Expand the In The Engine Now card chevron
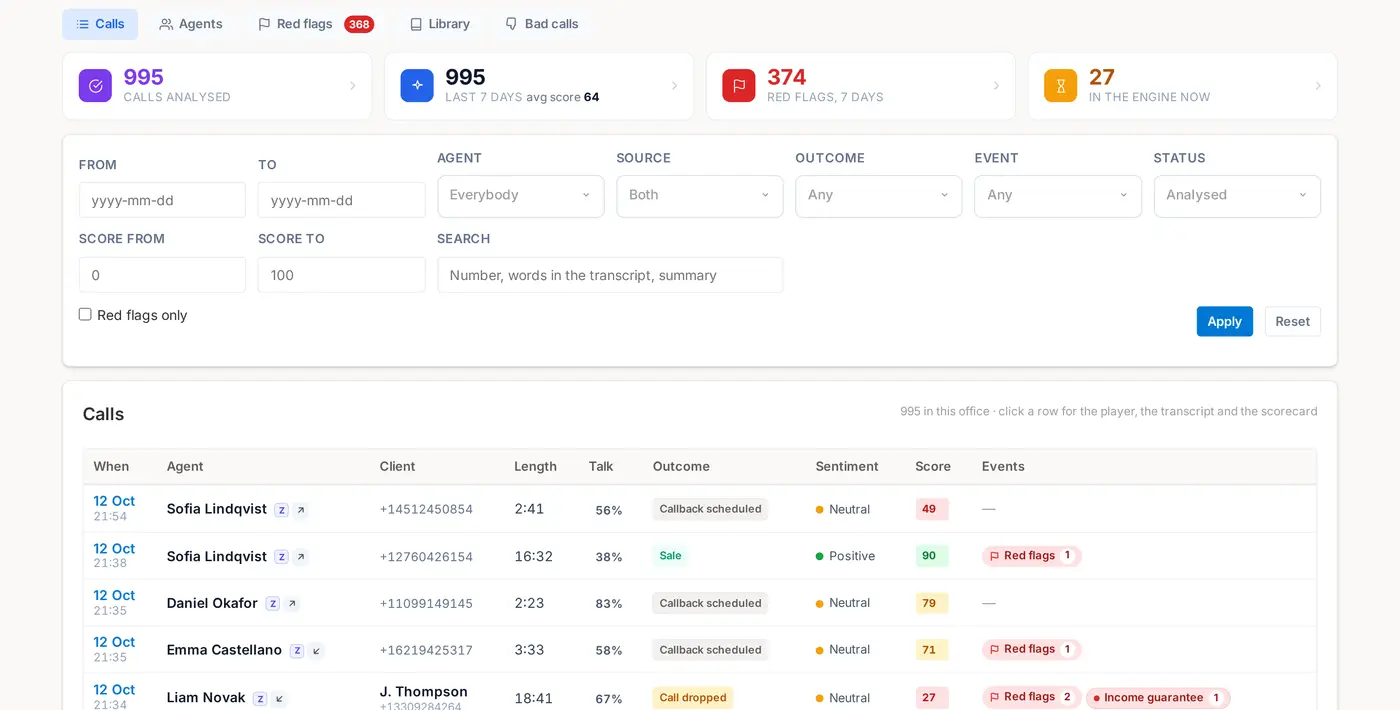Viewport: 1400px width, 710px height. point(1318,86)
